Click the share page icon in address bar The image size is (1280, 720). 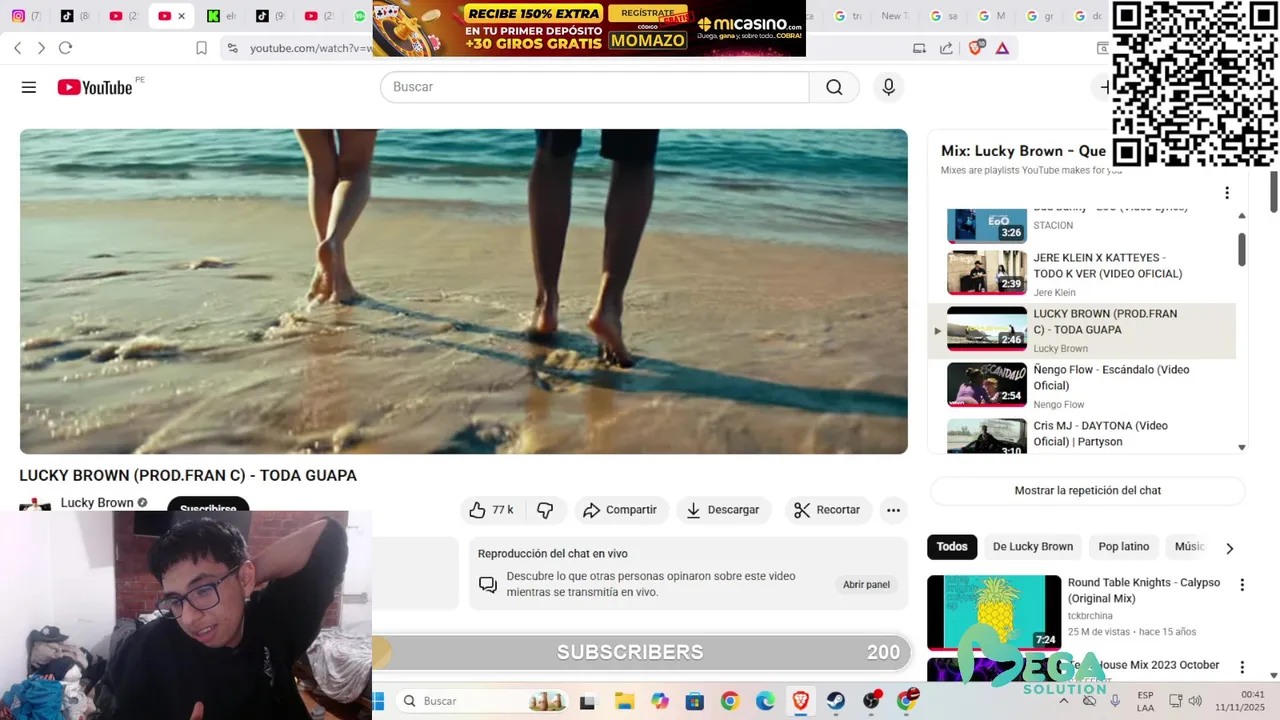click(x=946, y=48)
